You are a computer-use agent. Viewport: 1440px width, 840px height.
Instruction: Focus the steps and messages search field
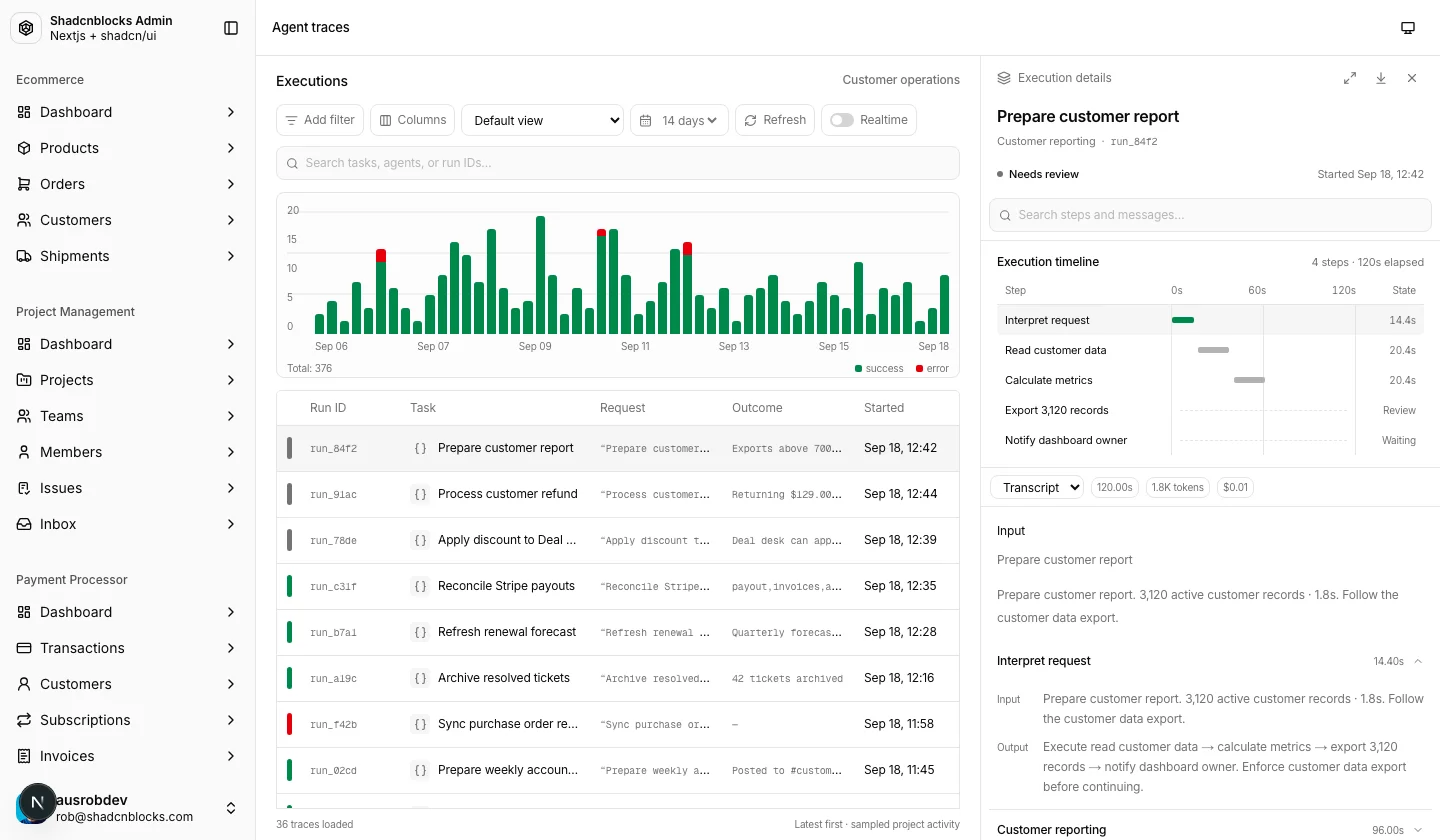pyautogui.click(x=1210, y=215)
